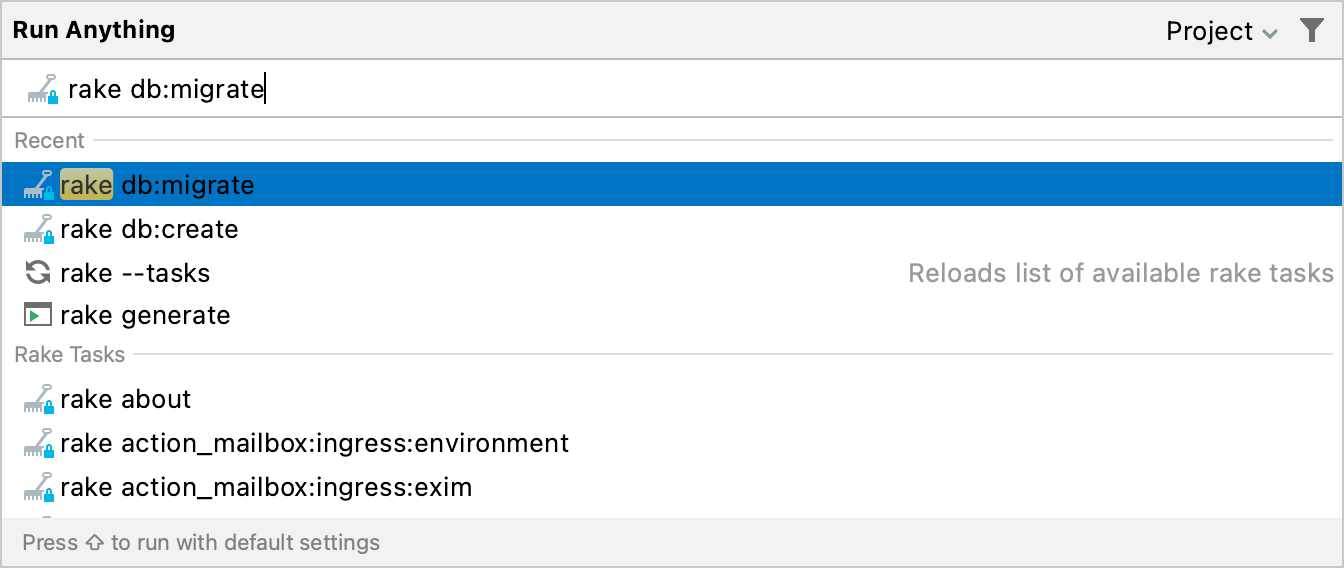1344x568 pixels.
Task: Click the Run Anything title bar
Action: click(x=600, y=30)
